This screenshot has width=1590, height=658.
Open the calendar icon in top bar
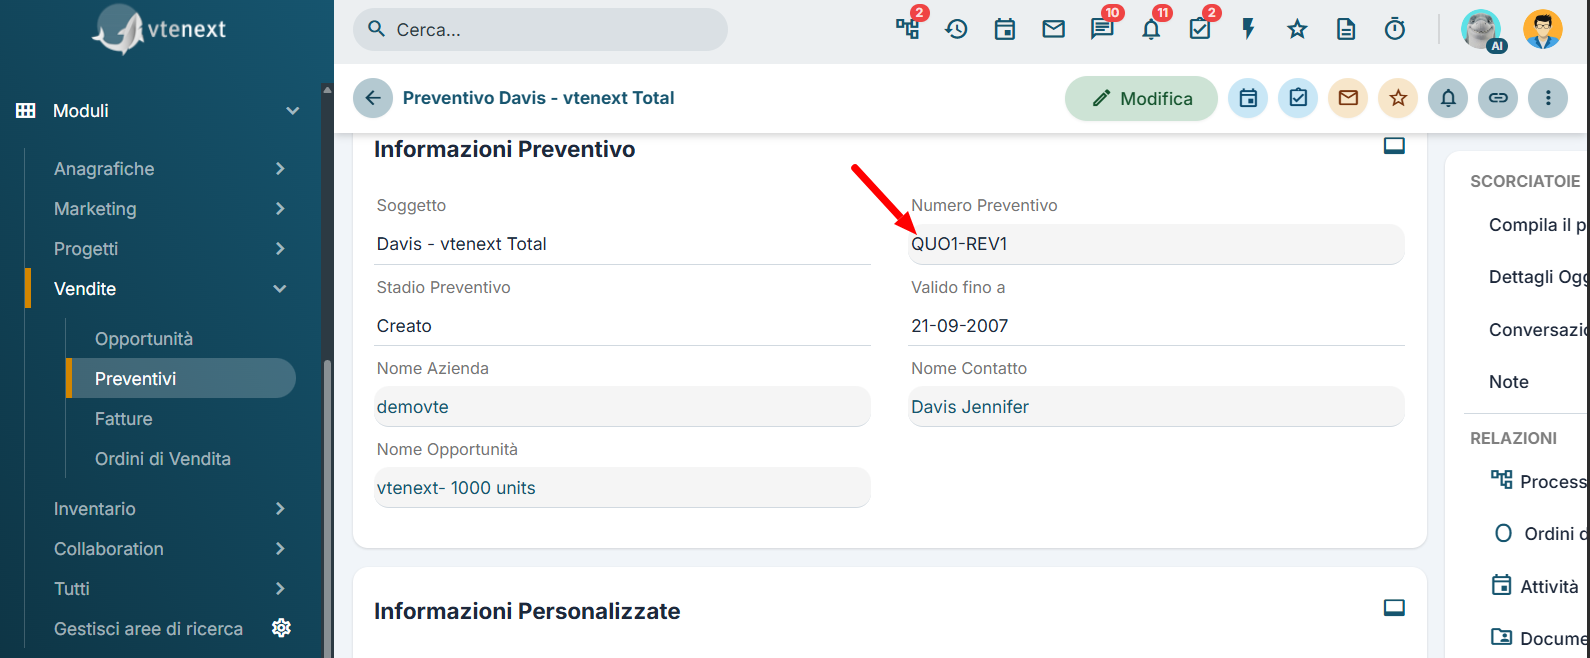(1005, 29)
